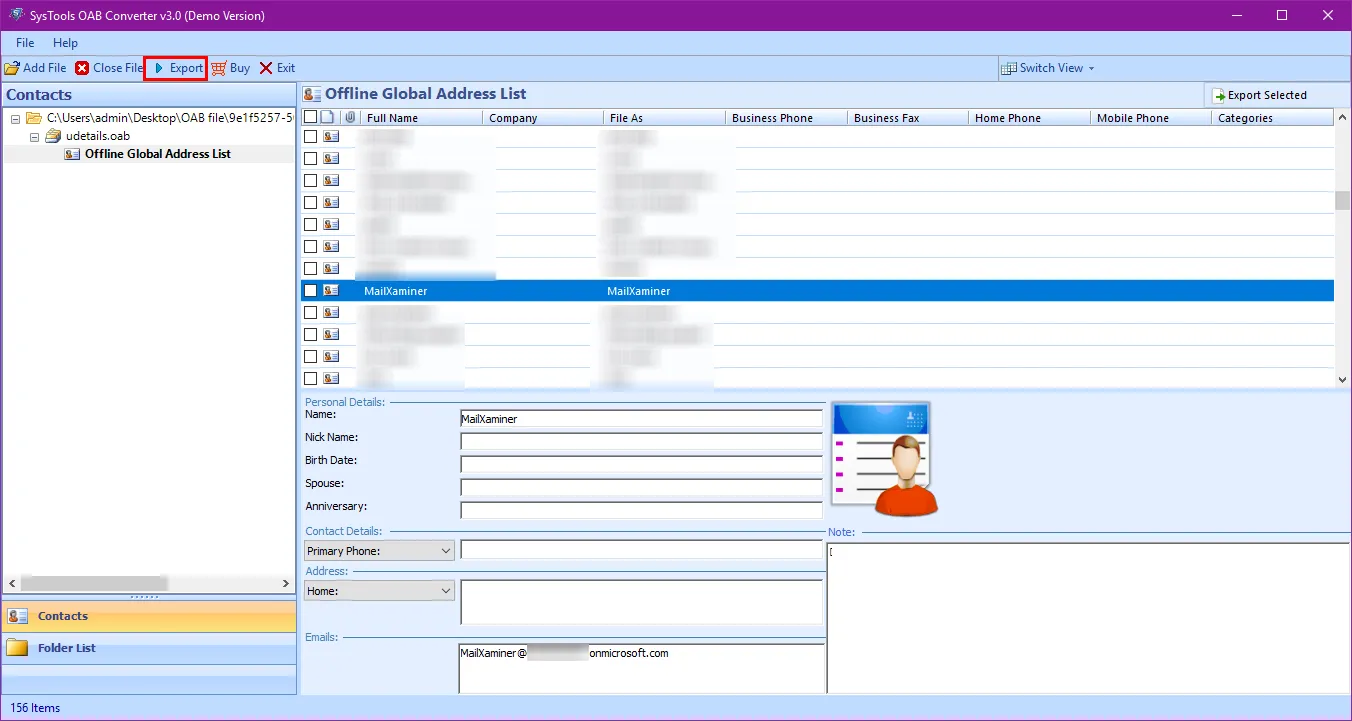Click the contact card icon in MailXaminer row

pos(331,291)
